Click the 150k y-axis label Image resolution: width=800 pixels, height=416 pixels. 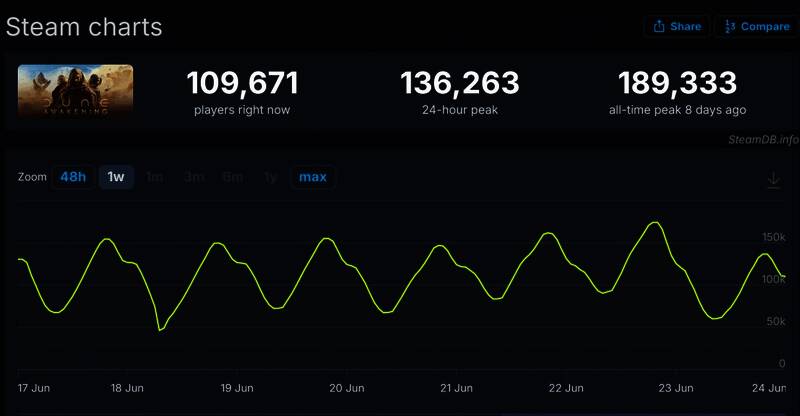774,237
